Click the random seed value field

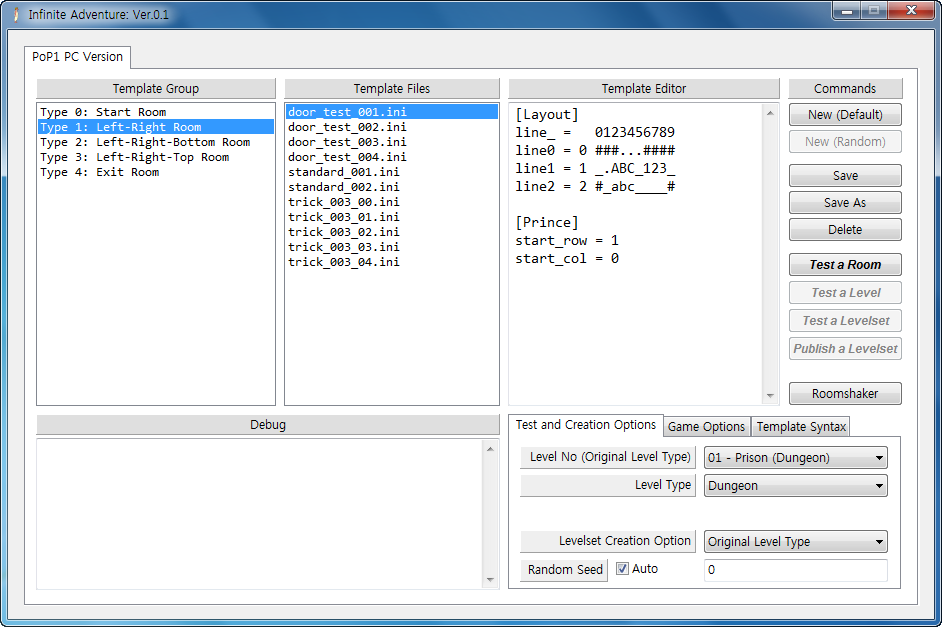click(x=795, y=569)
